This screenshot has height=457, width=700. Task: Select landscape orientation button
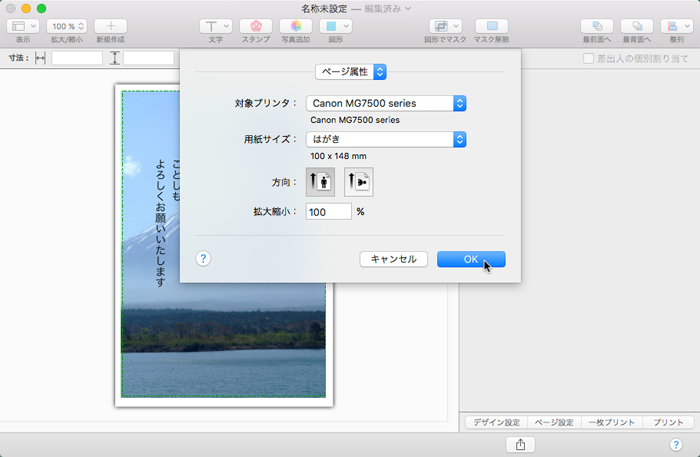(x=358, y=182)
